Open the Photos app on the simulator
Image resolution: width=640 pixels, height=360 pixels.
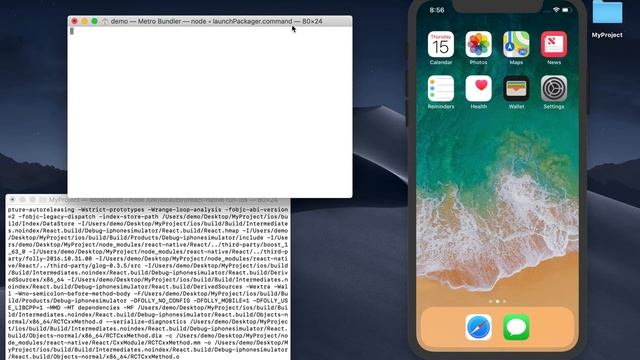pos(478,44)
